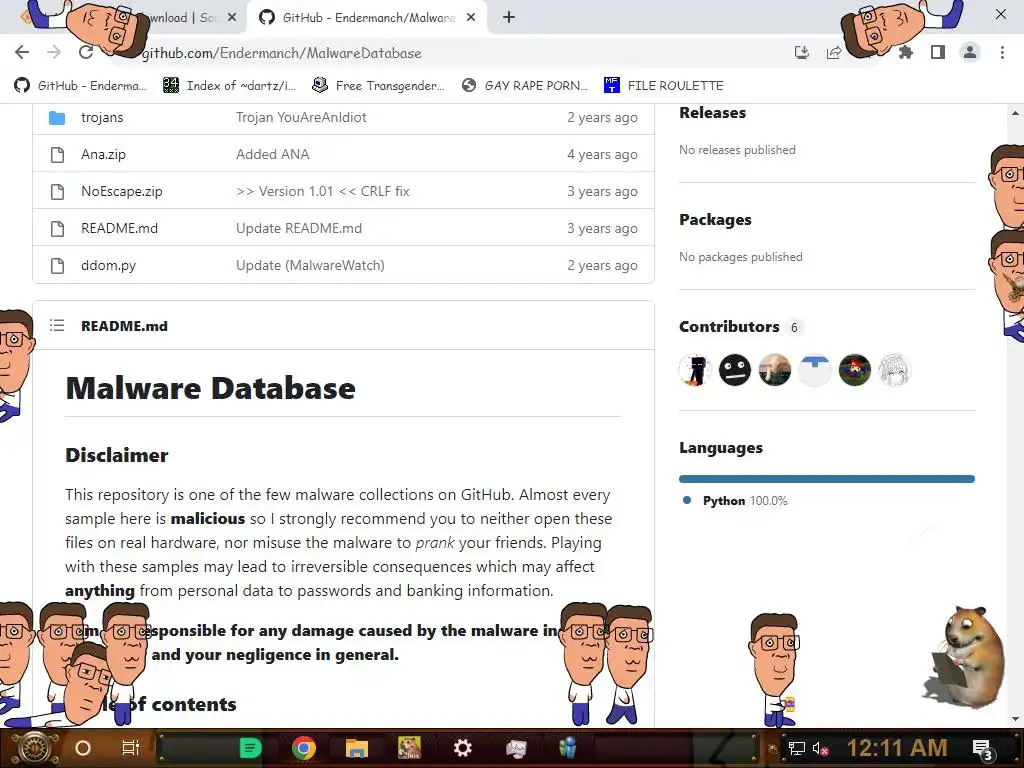Go forward in browser history
The height and width of the screenshot is (768, 1024).
click(54, 52)
